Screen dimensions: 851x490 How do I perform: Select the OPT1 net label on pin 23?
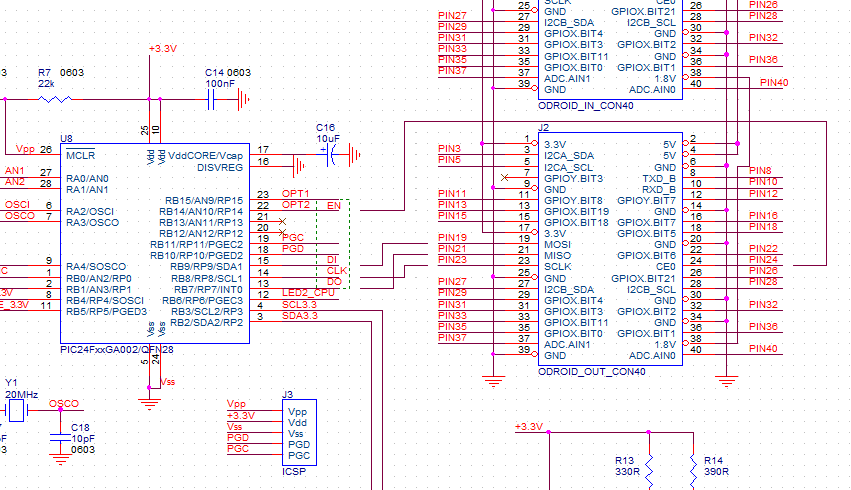[x=295, y=194]
